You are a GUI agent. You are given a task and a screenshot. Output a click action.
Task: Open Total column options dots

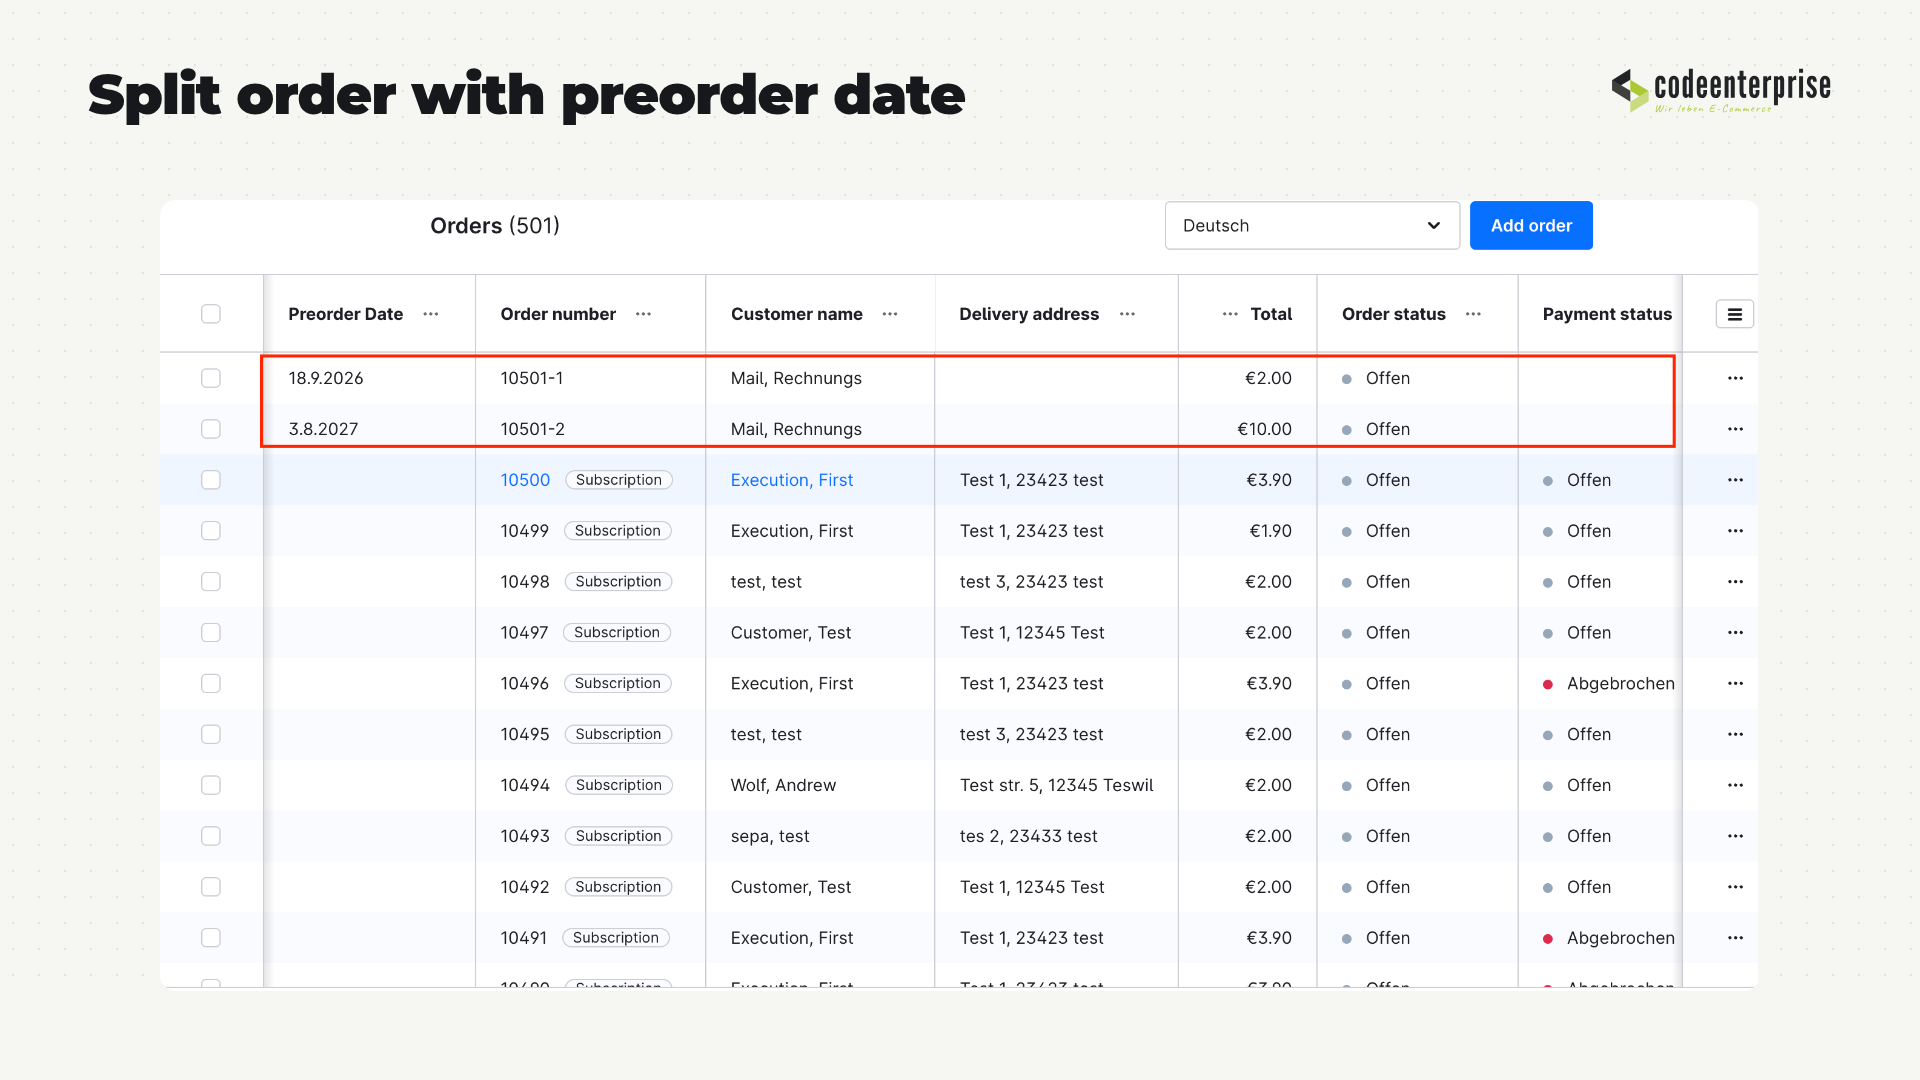tap(1230, 314)
